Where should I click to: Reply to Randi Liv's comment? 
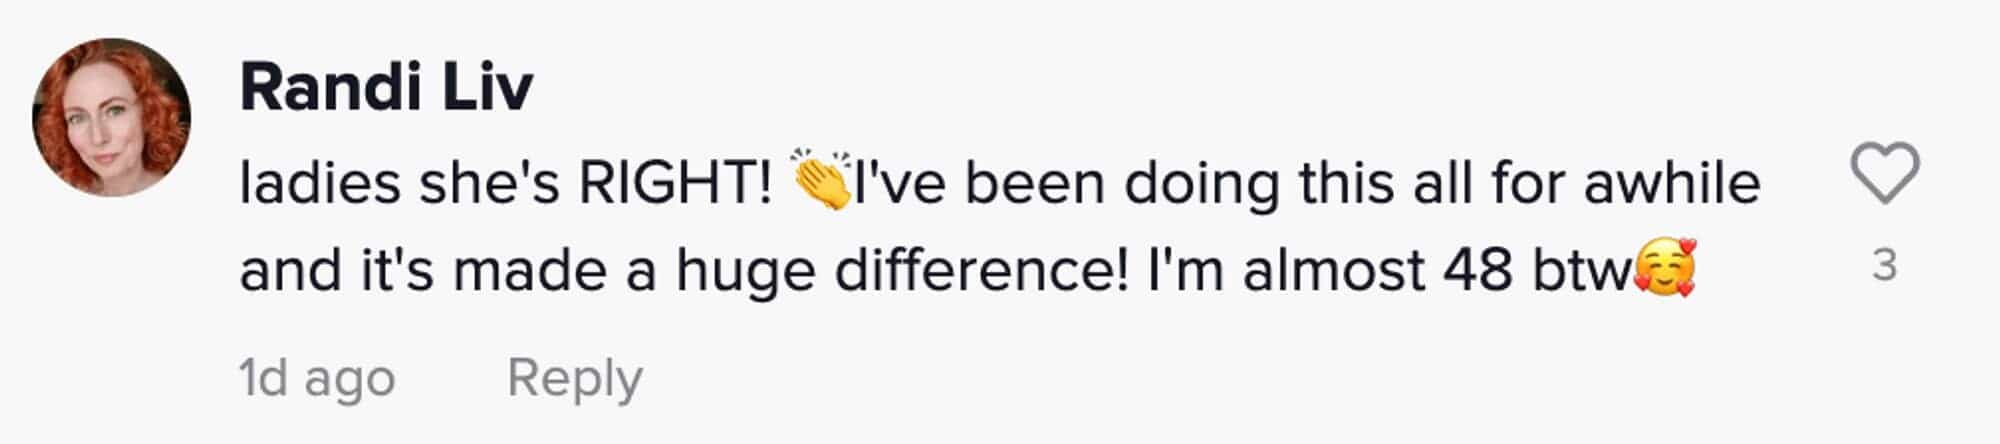coord(574,379)
